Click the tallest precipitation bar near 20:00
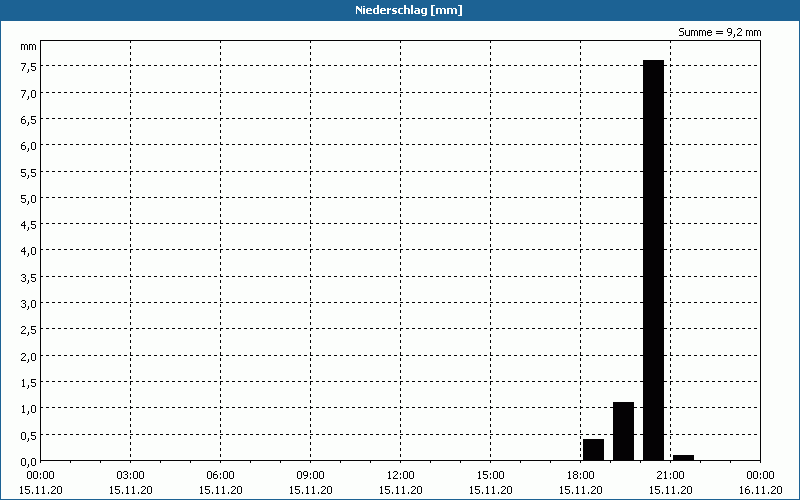Screen dimensions: 800x500 (x=653, y=260)
